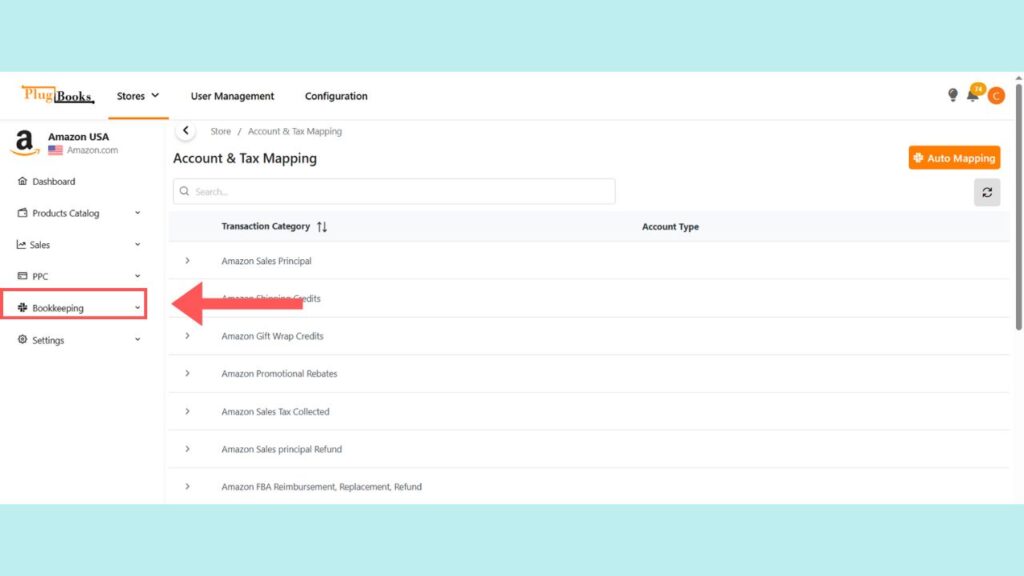Click Amazon Sales Tax Collected text
Screen dimensions: 1024x576
tap(276, 411)
